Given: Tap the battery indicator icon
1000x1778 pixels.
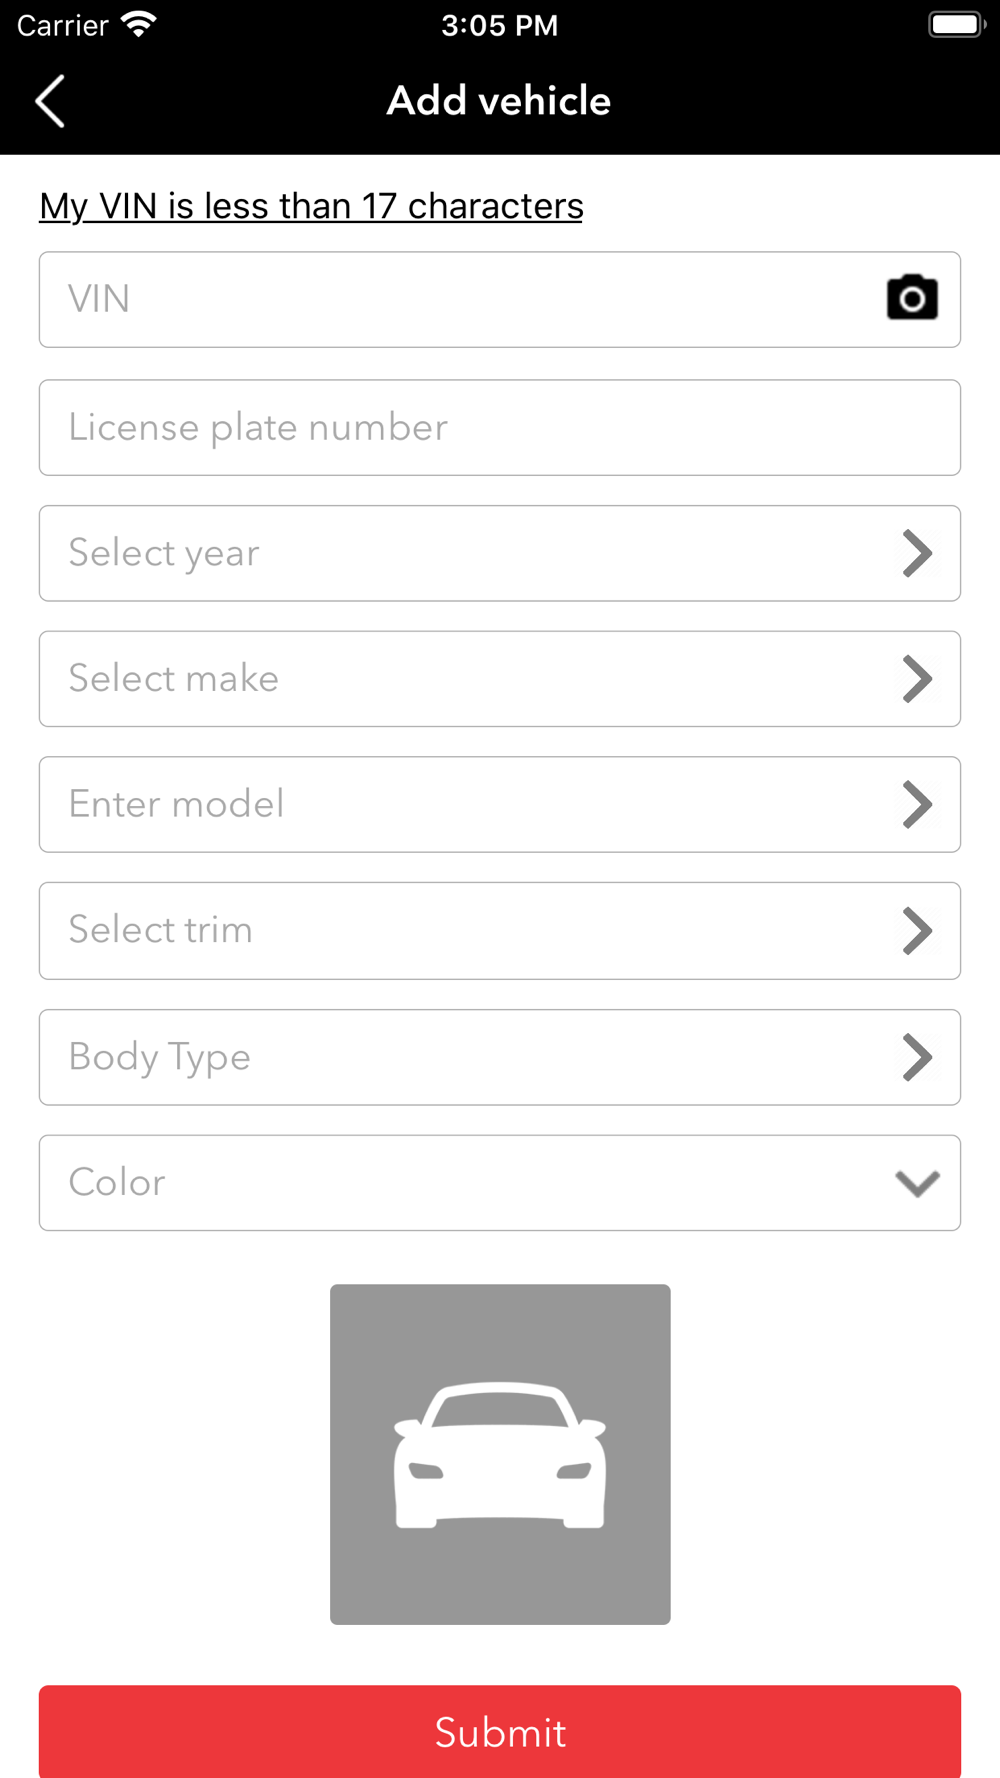Looking at the screenshot, I should click(957, 24).
